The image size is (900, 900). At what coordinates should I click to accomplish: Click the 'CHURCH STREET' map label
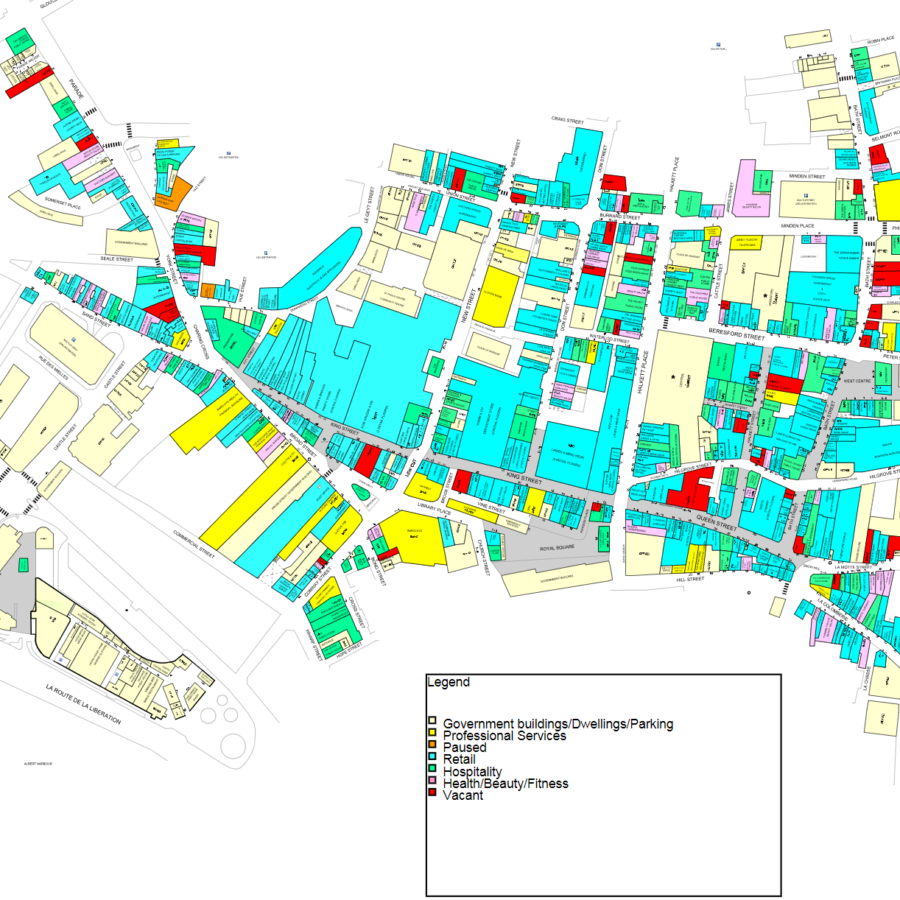483,557
